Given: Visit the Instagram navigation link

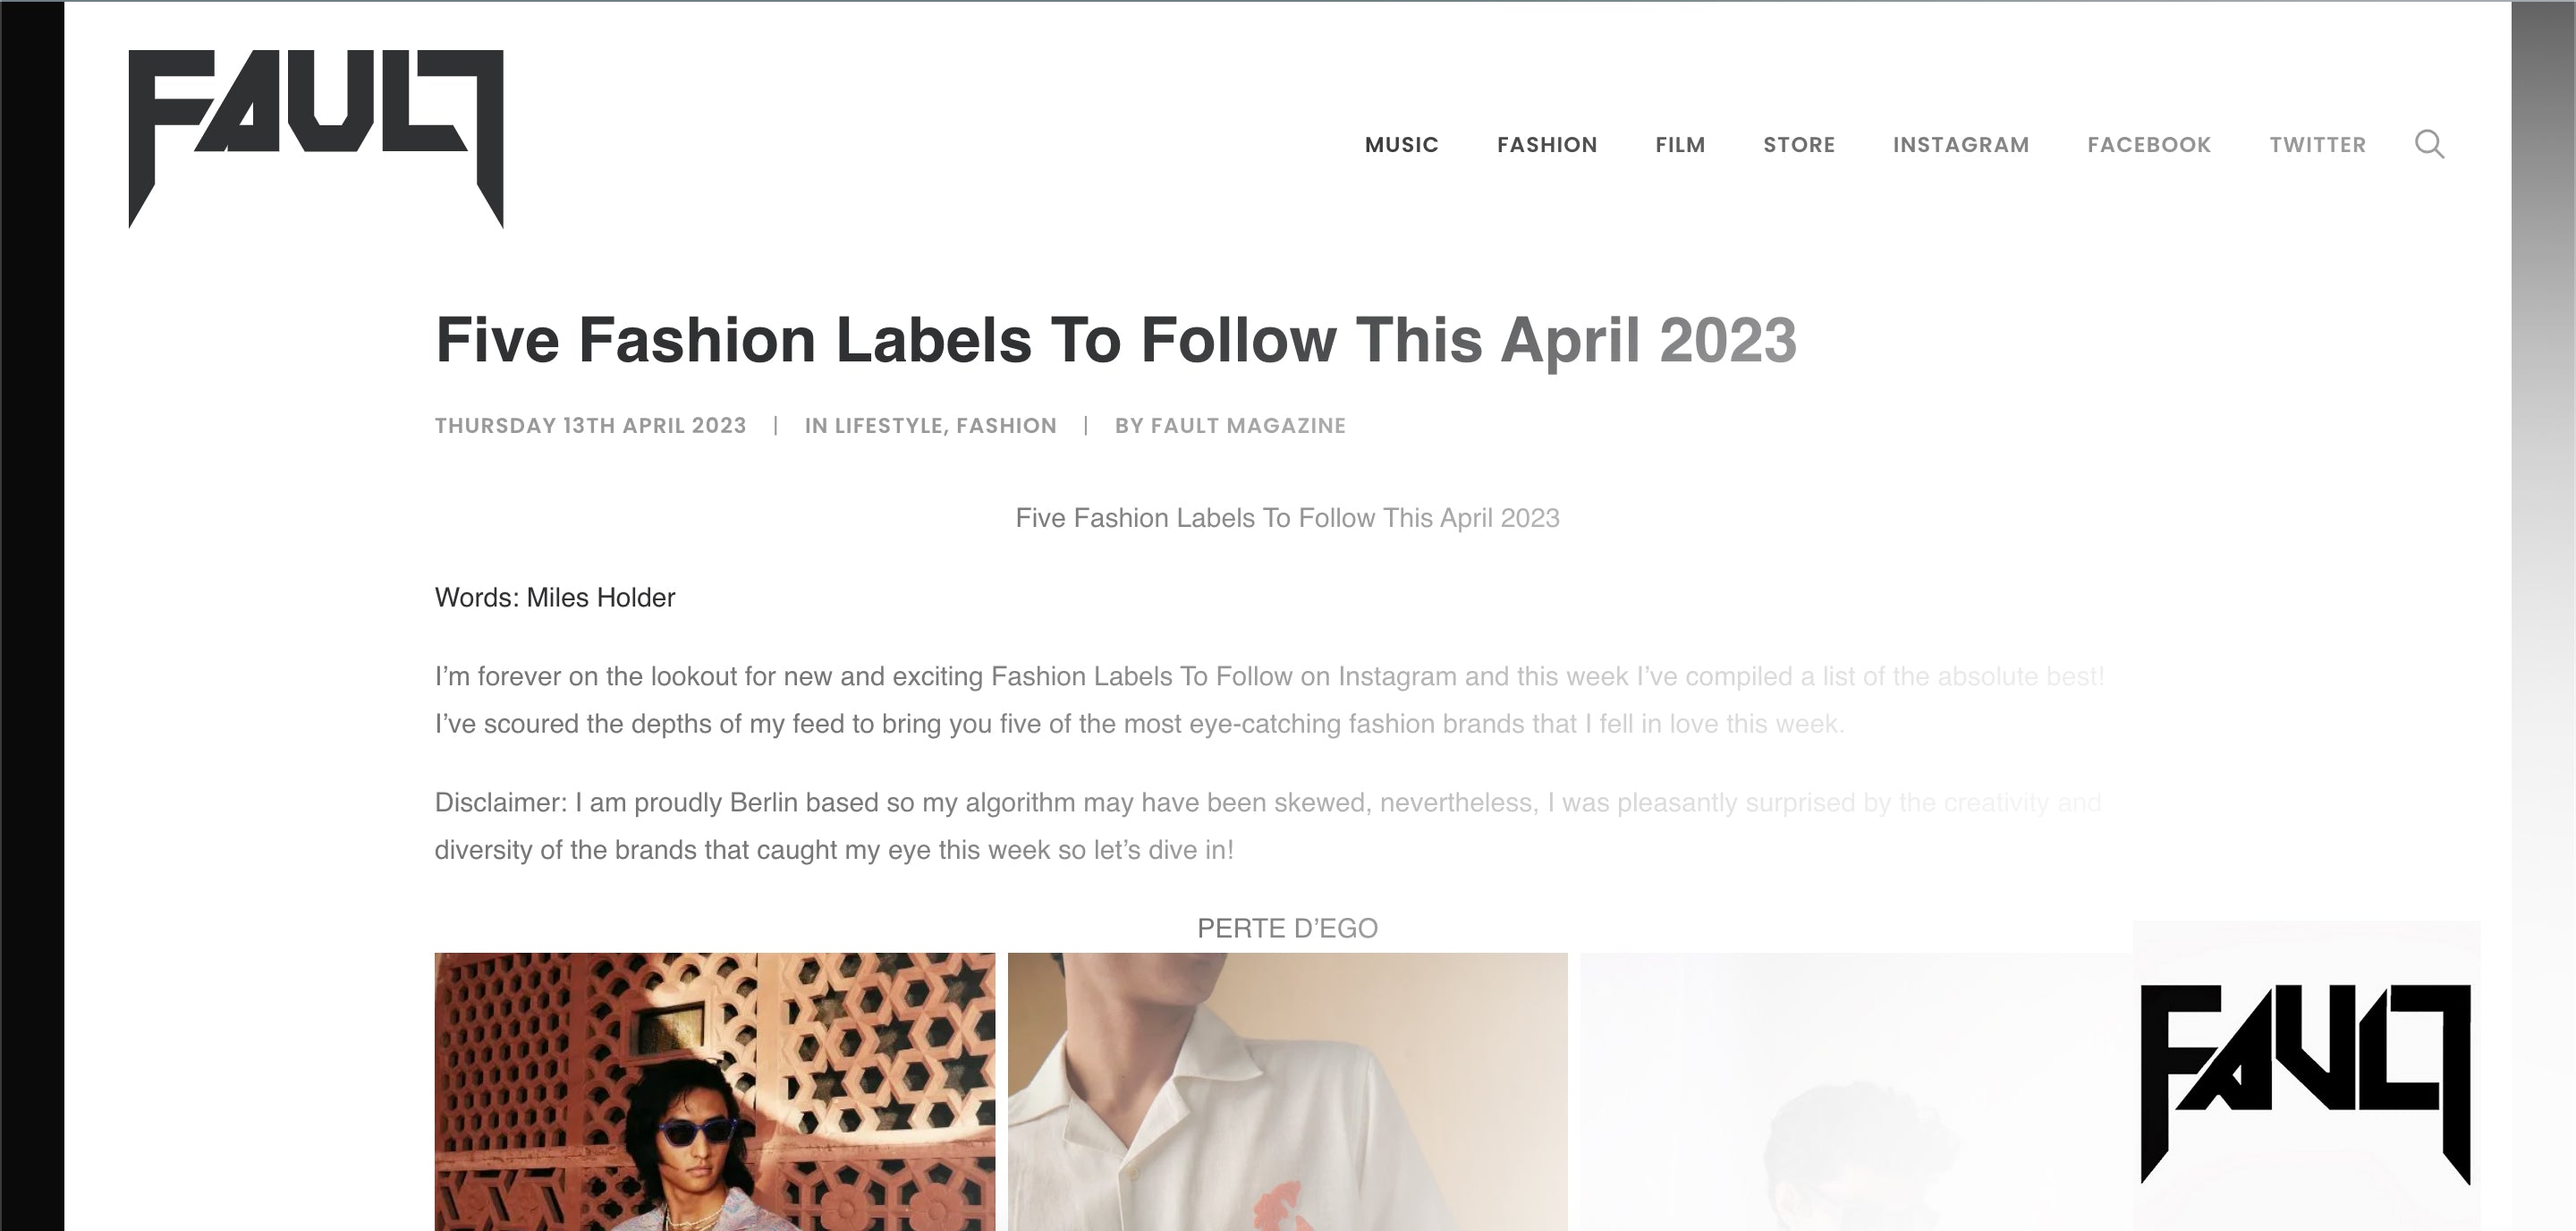Looking at the screenshot, I should click(1960, 145).
